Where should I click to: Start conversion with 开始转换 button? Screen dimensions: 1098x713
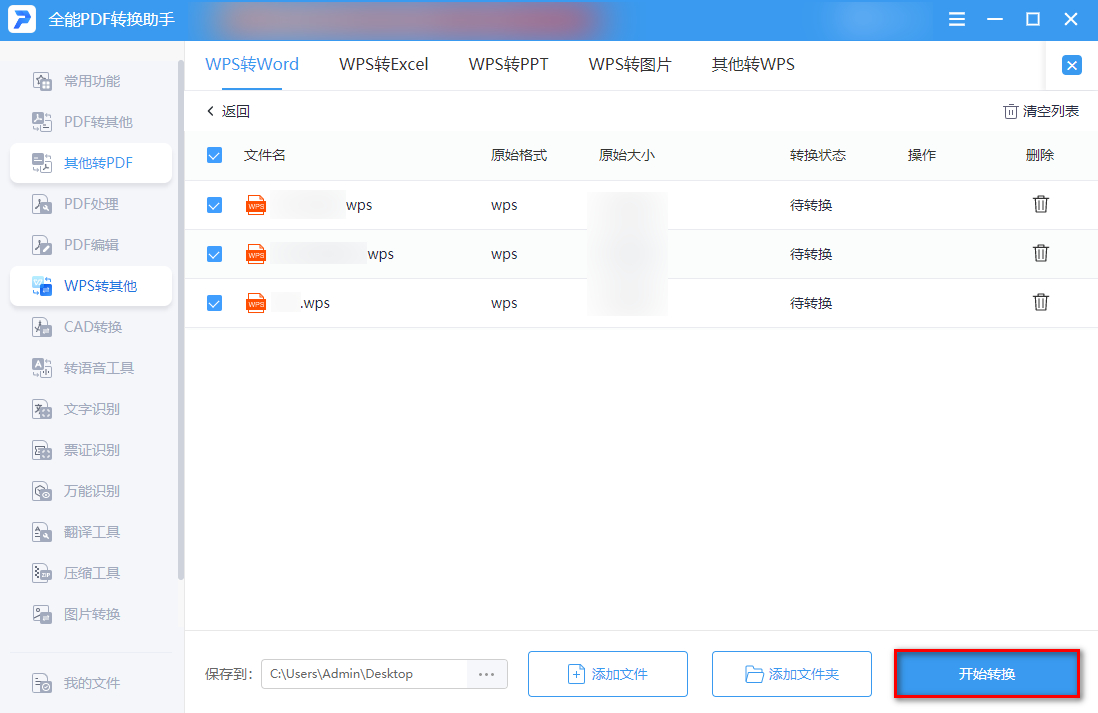pos(986,674)
